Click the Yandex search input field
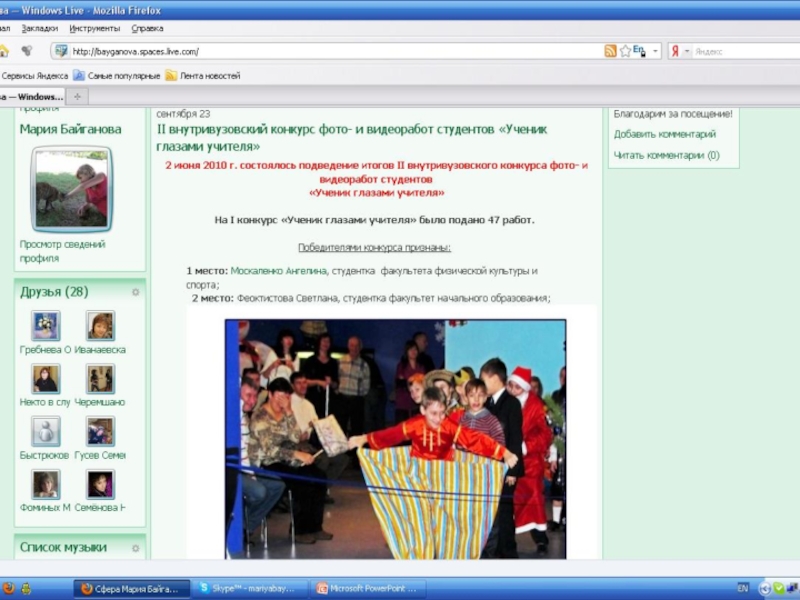 (x=746, y=51)
